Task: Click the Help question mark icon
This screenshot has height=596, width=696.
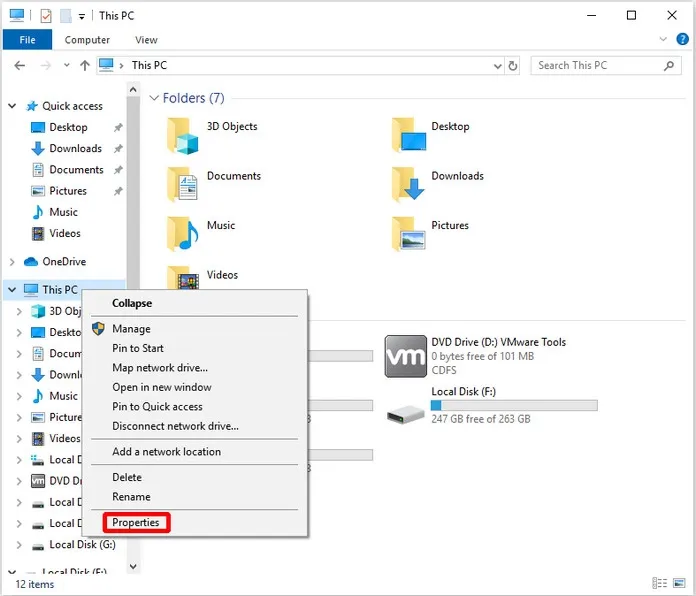Action: (x=682, y=39)
